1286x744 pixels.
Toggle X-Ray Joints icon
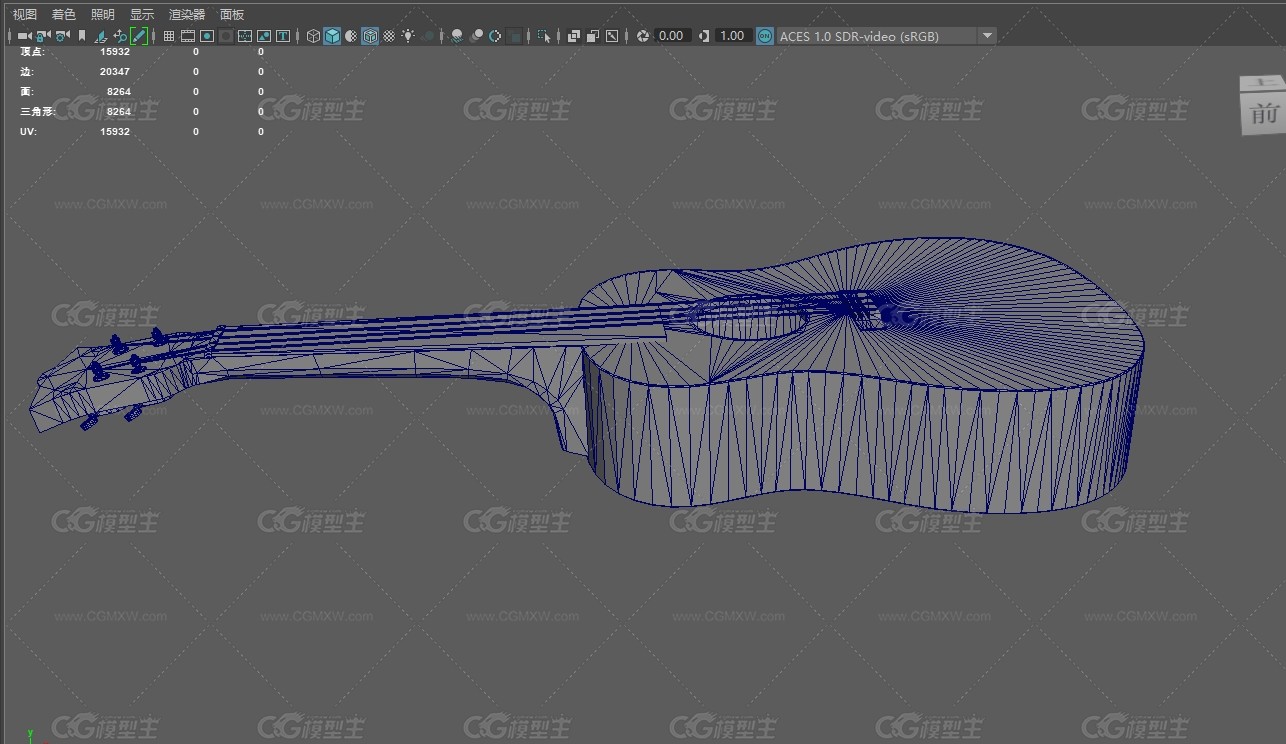click(x=612, y=35)
